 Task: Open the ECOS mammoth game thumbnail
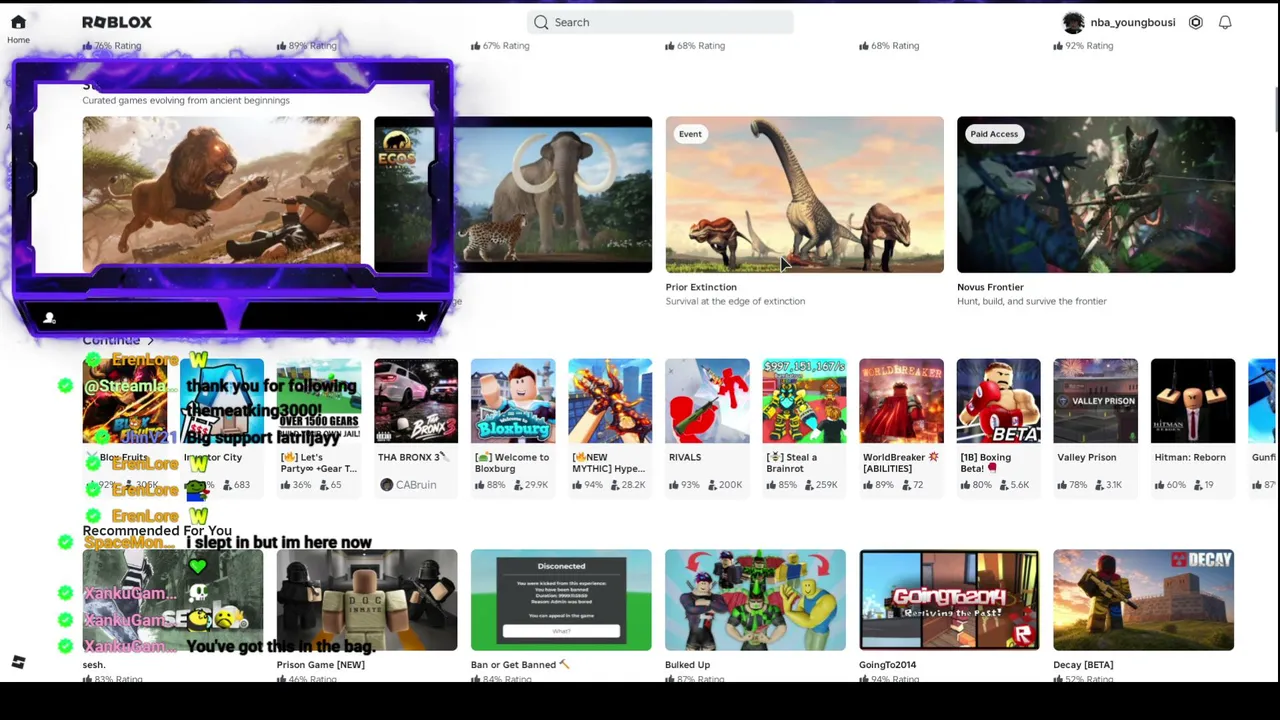(x=513, y=194)
